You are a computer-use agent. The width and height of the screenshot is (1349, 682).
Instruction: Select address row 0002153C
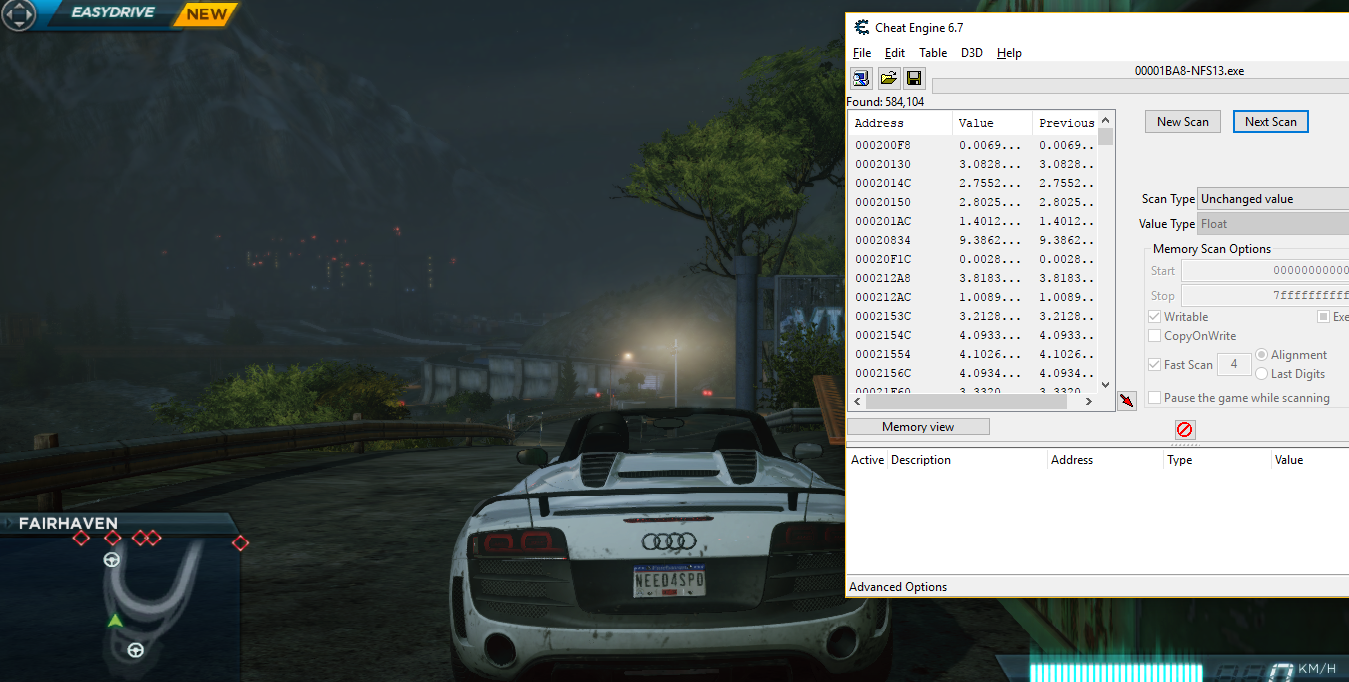(972, 316)
